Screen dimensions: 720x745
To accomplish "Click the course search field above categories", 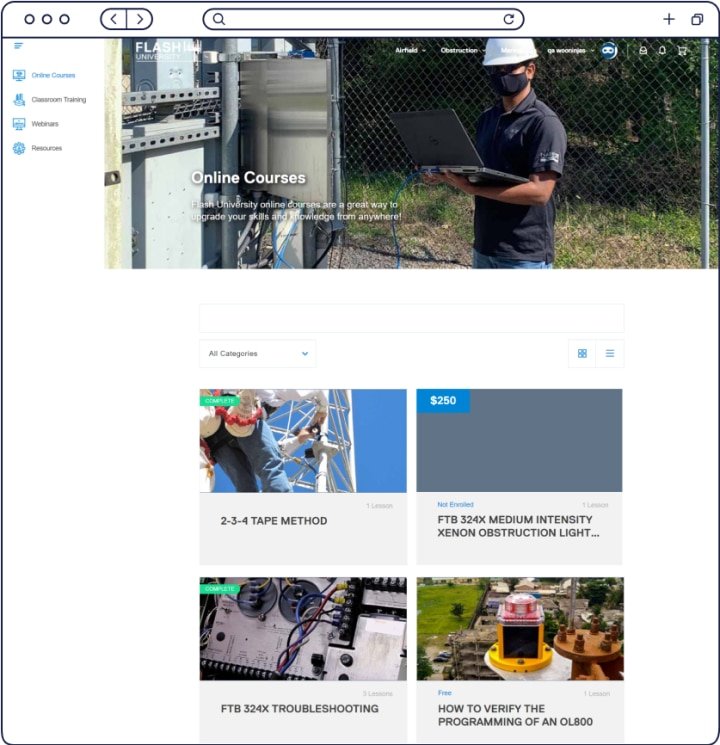I will [x=412, y=318].
